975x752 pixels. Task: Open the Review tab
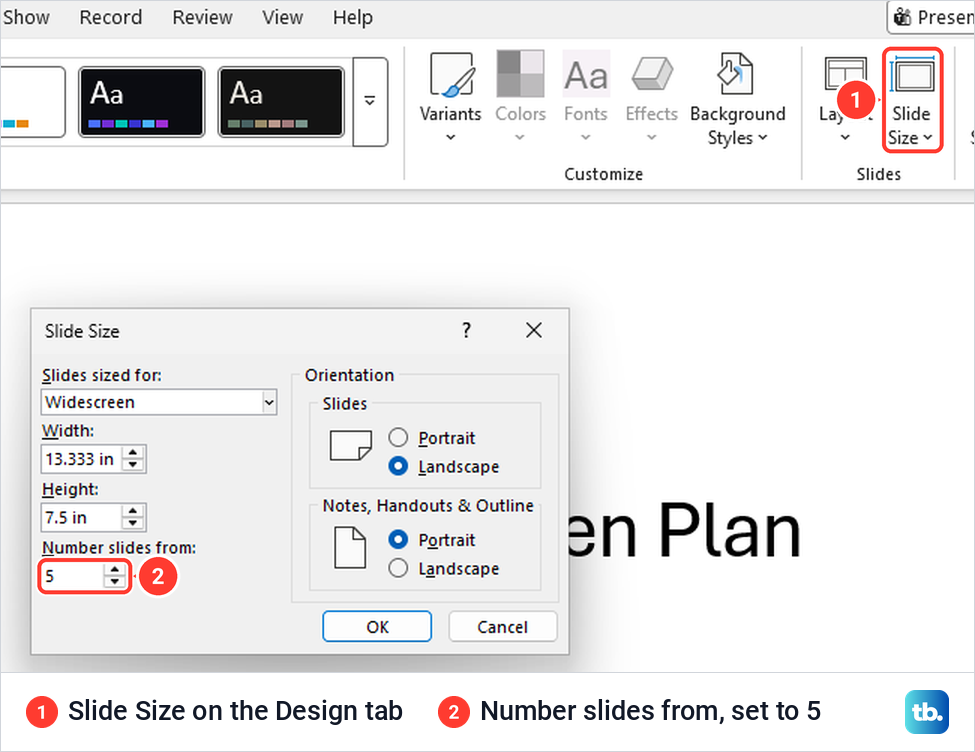point(203,17)
